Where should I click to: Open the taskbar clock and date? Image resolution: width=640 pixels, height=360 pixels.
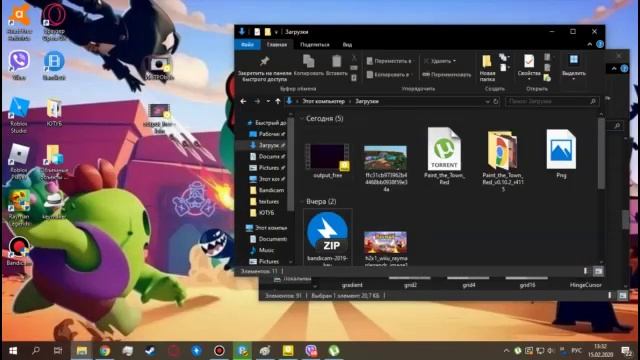[x=601, y=351]
